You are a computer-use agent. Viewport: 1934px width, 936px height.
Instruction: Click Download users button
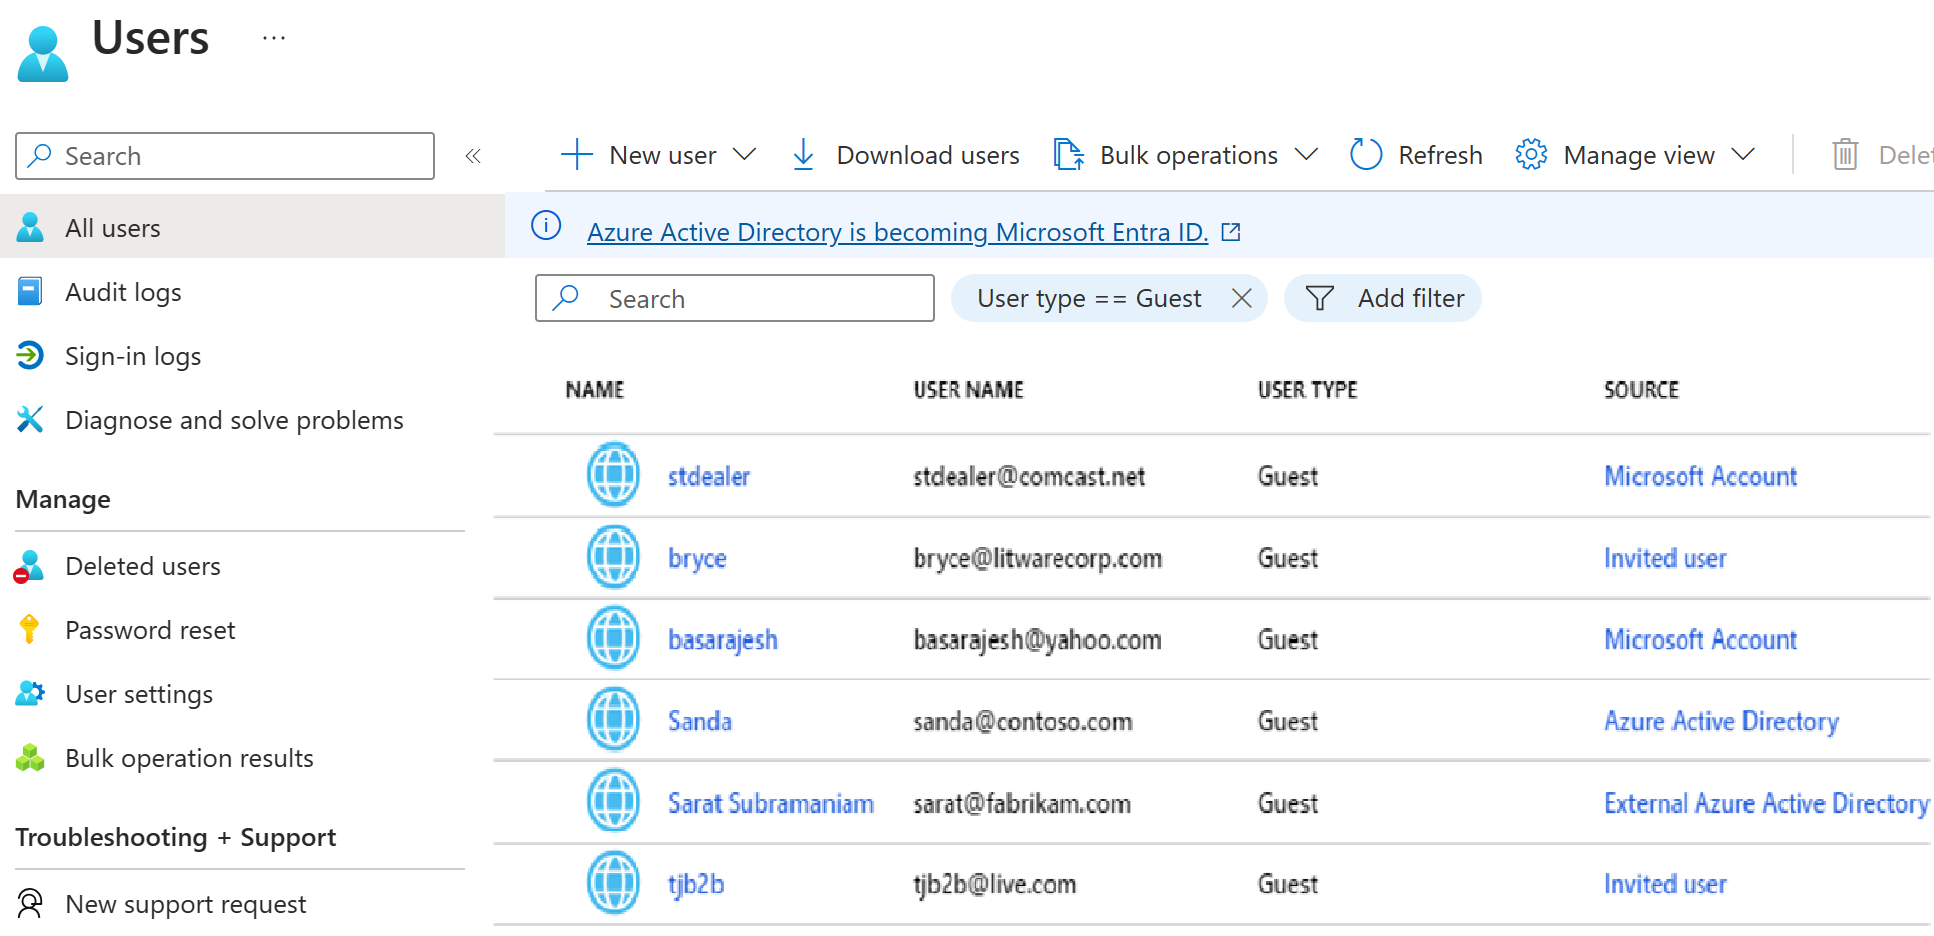(905, 155)
